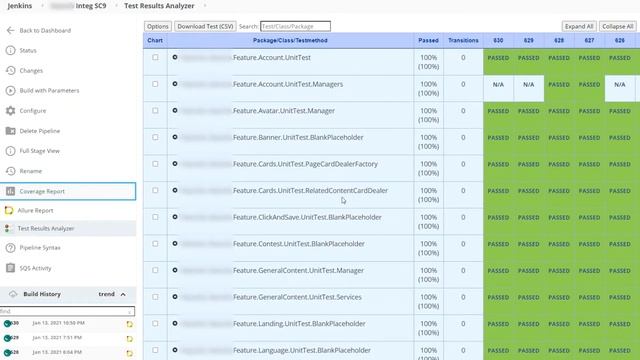Open the Allure badge for build 630
Viewport: 640px width, 360px height.
point(129,324)
